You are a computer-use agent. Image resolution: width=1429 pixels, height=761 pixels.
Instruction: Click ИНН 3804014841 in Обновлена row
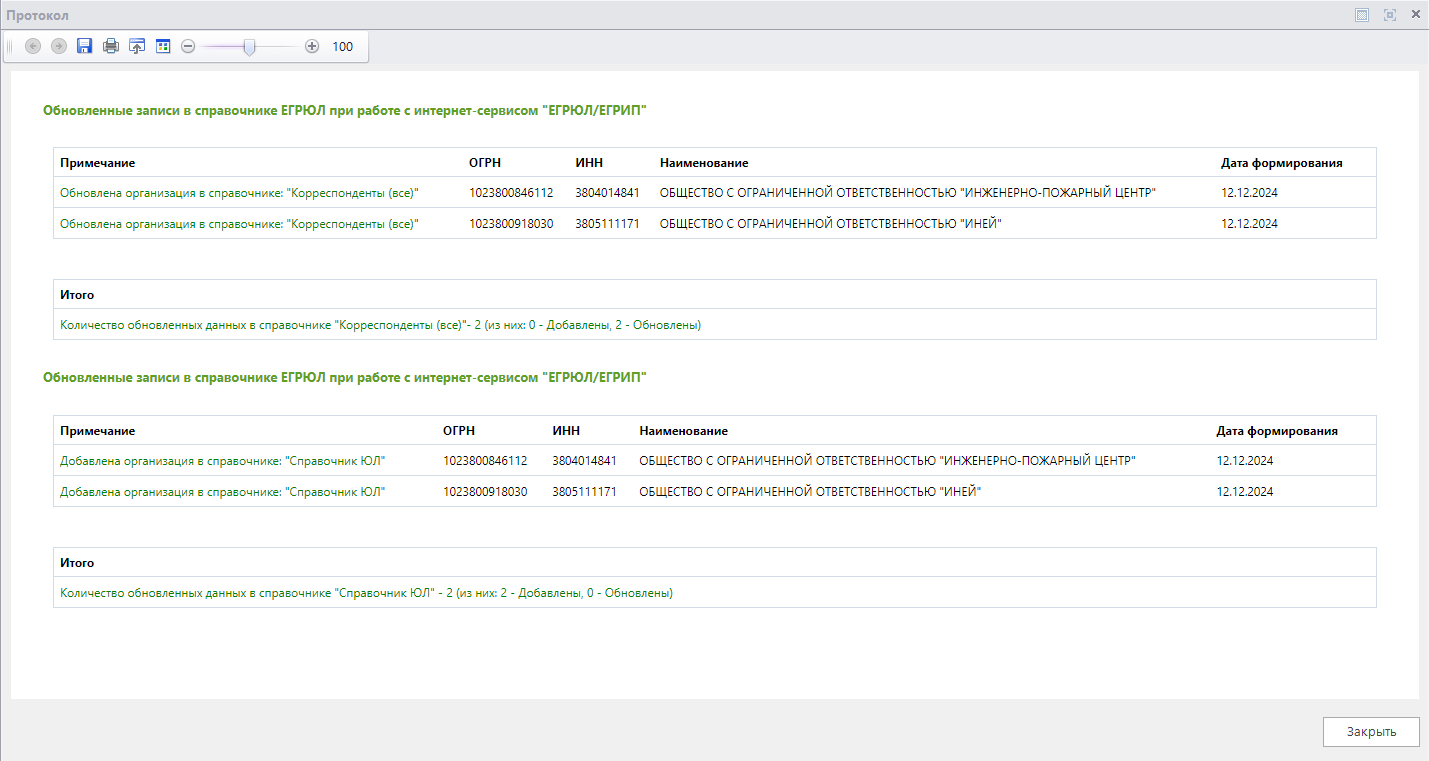pyautogui.click(x=607, y=193)
